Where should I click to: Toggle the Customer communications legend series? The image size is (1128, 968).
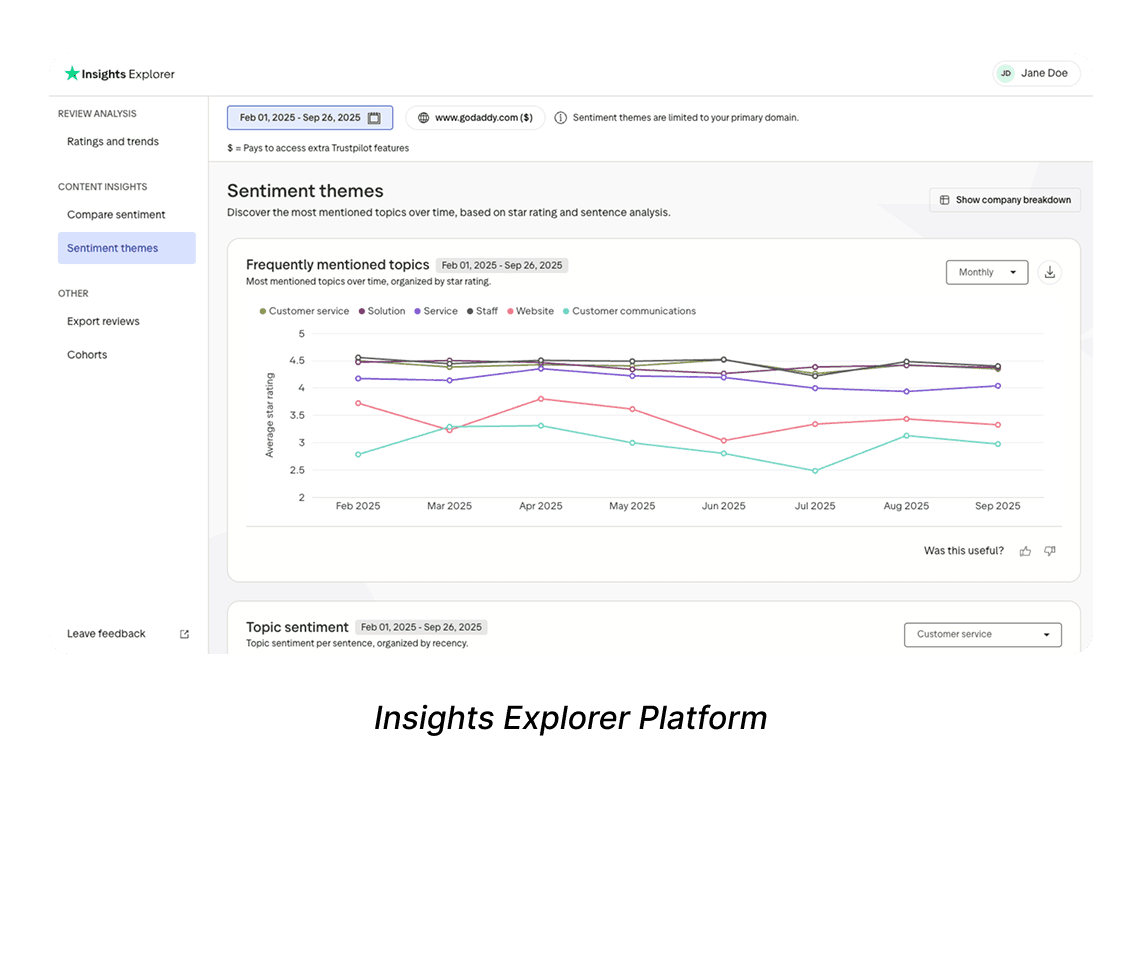(x=629, y=311)
